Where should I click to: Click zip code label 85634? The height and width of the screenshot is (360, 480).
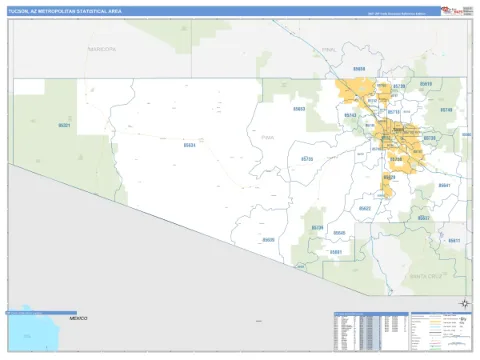click(x=189, y=145)
